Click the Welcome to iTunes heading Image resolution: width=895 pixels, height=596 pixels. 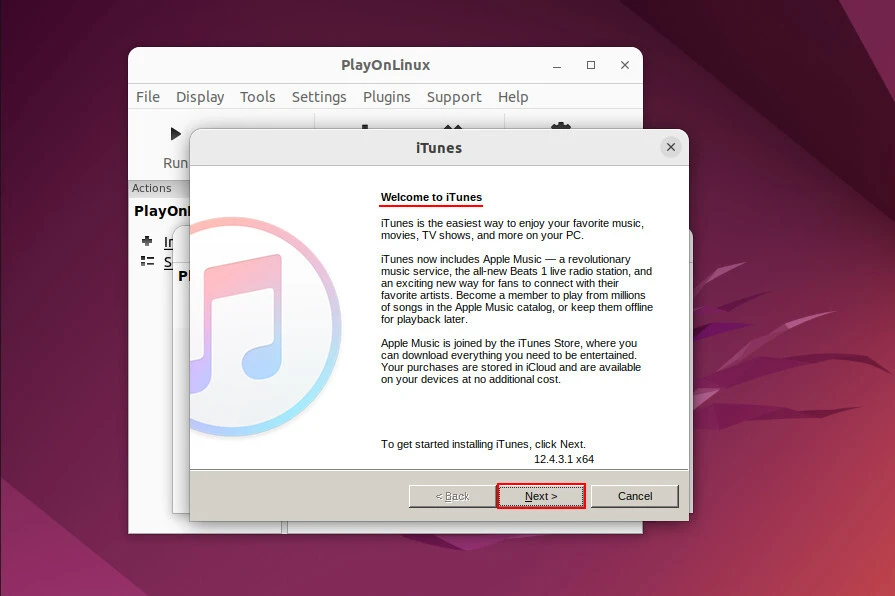click(431, 197)
